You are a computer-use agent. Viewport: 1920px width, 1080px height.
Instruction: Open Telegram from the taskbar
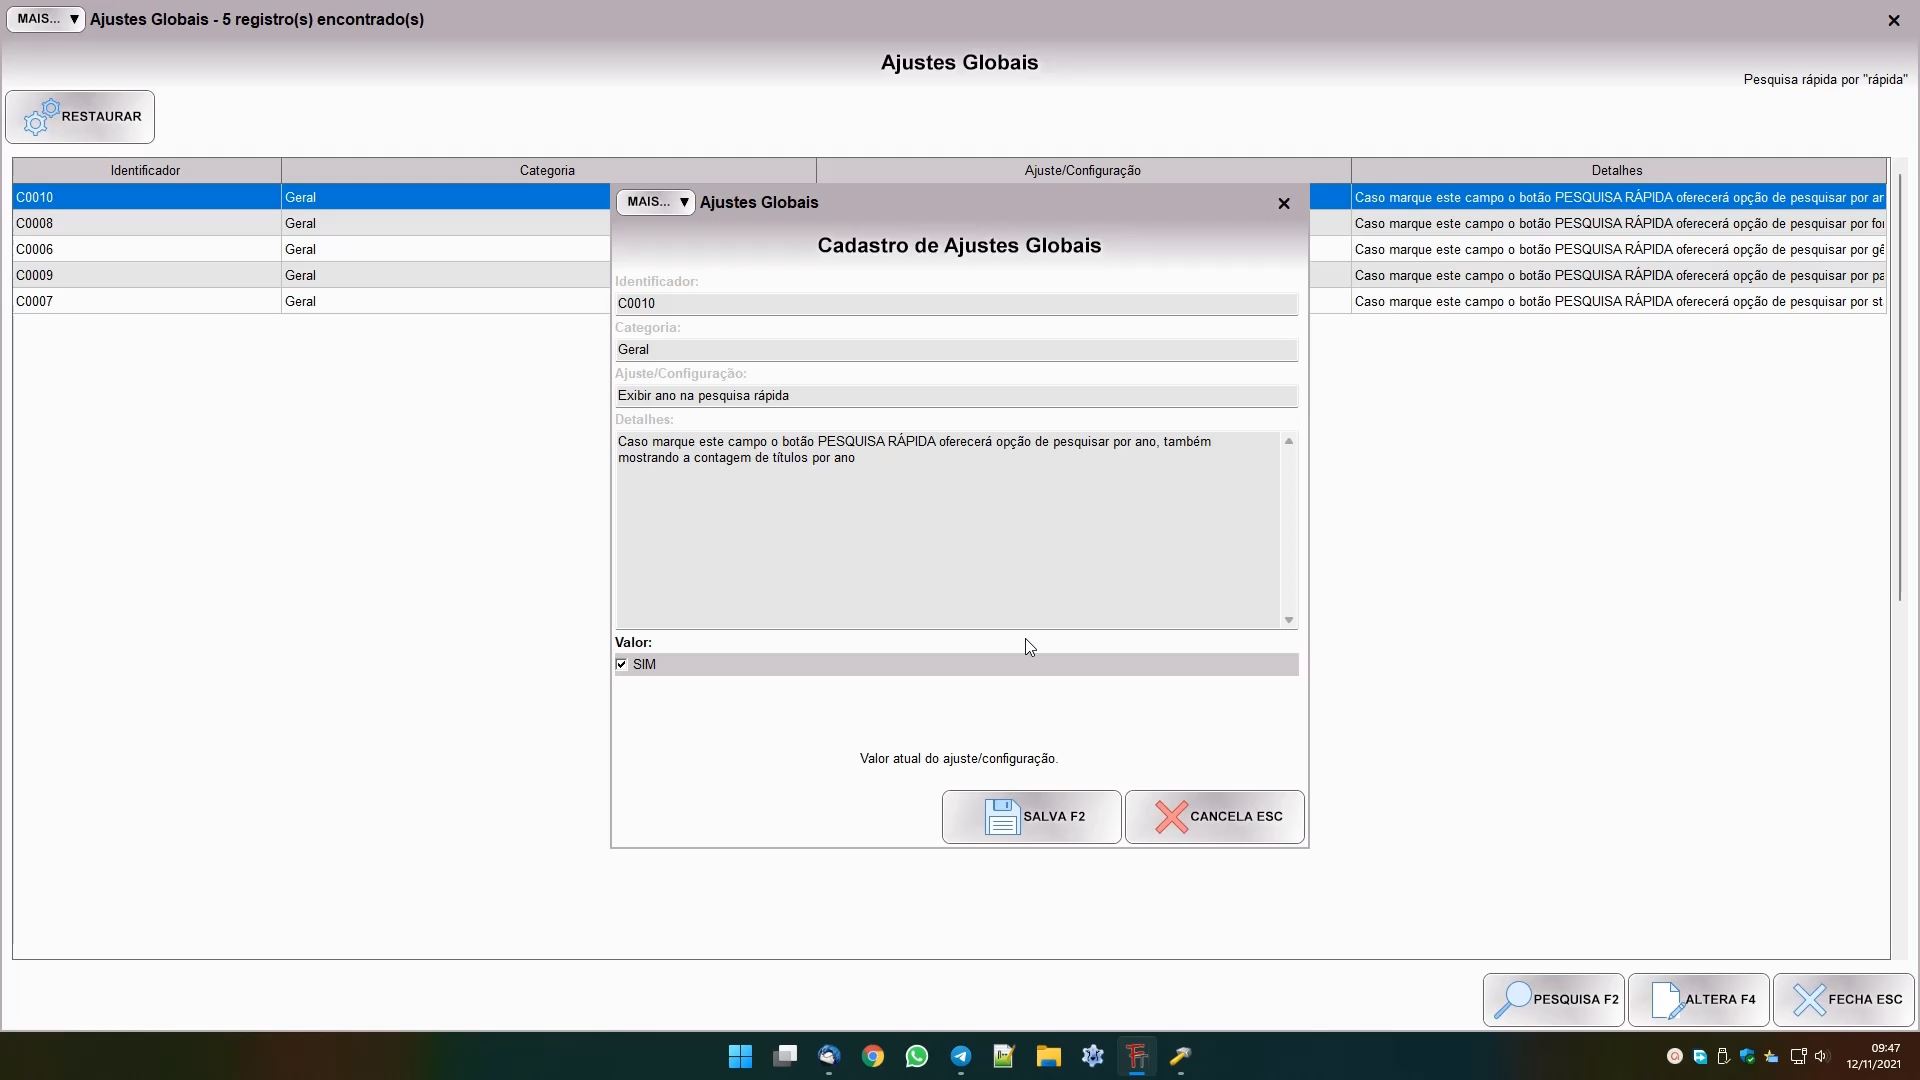[960, 1056]
